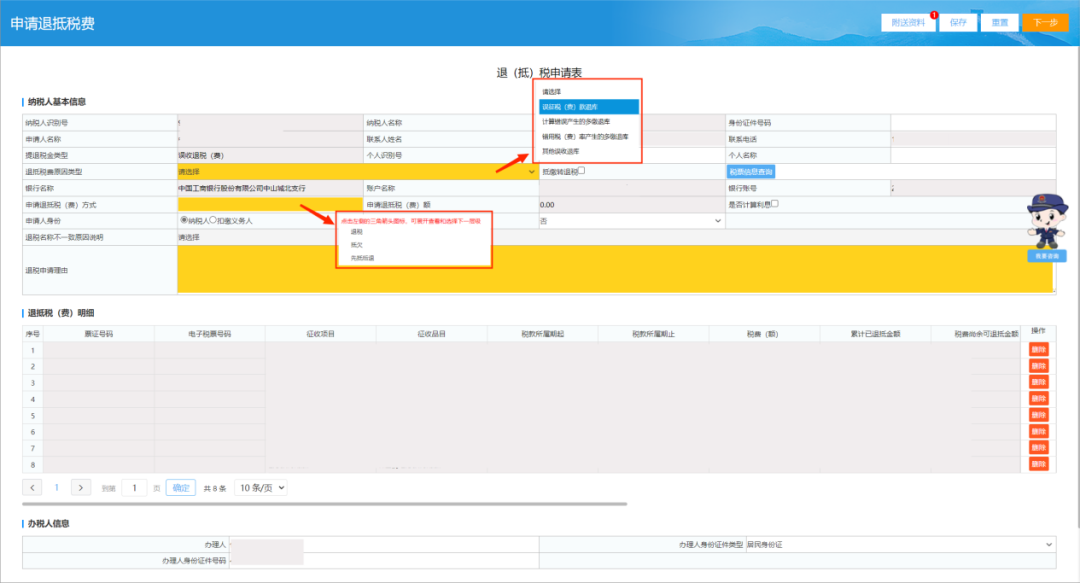Image resolution: width=1080 pixels, height=583 pixels.
Task: Delete row 8 in the refund details table
Action: (x=1039, y=464)
